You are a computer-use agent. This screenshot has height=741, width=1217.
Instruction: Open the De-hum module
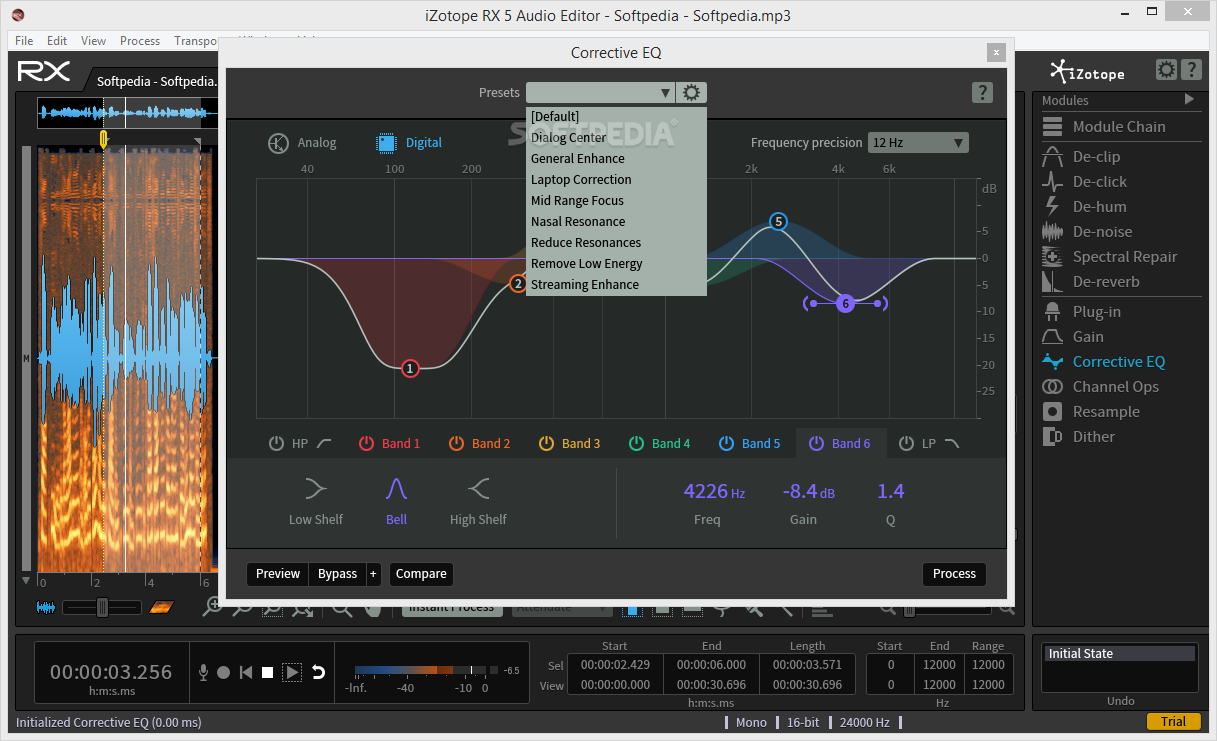[x=1084, y=207]
